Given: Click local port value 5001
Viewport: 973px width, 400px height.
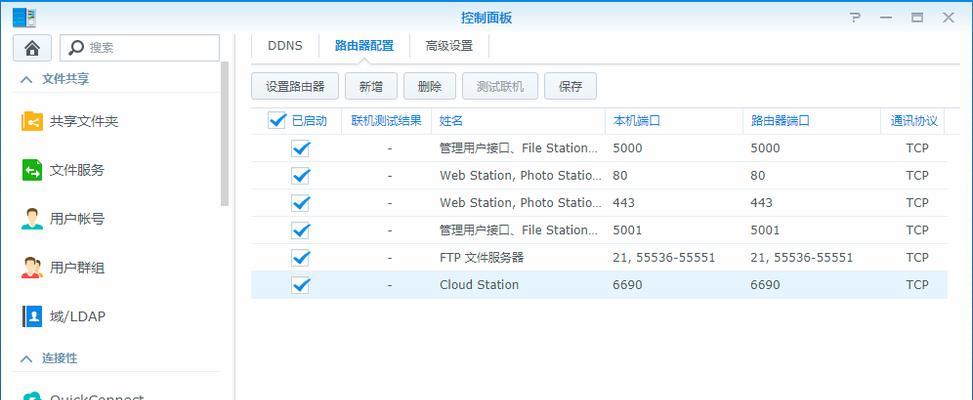Looking at the screenshot, I should pyautogui.click(x=627, y=230).
